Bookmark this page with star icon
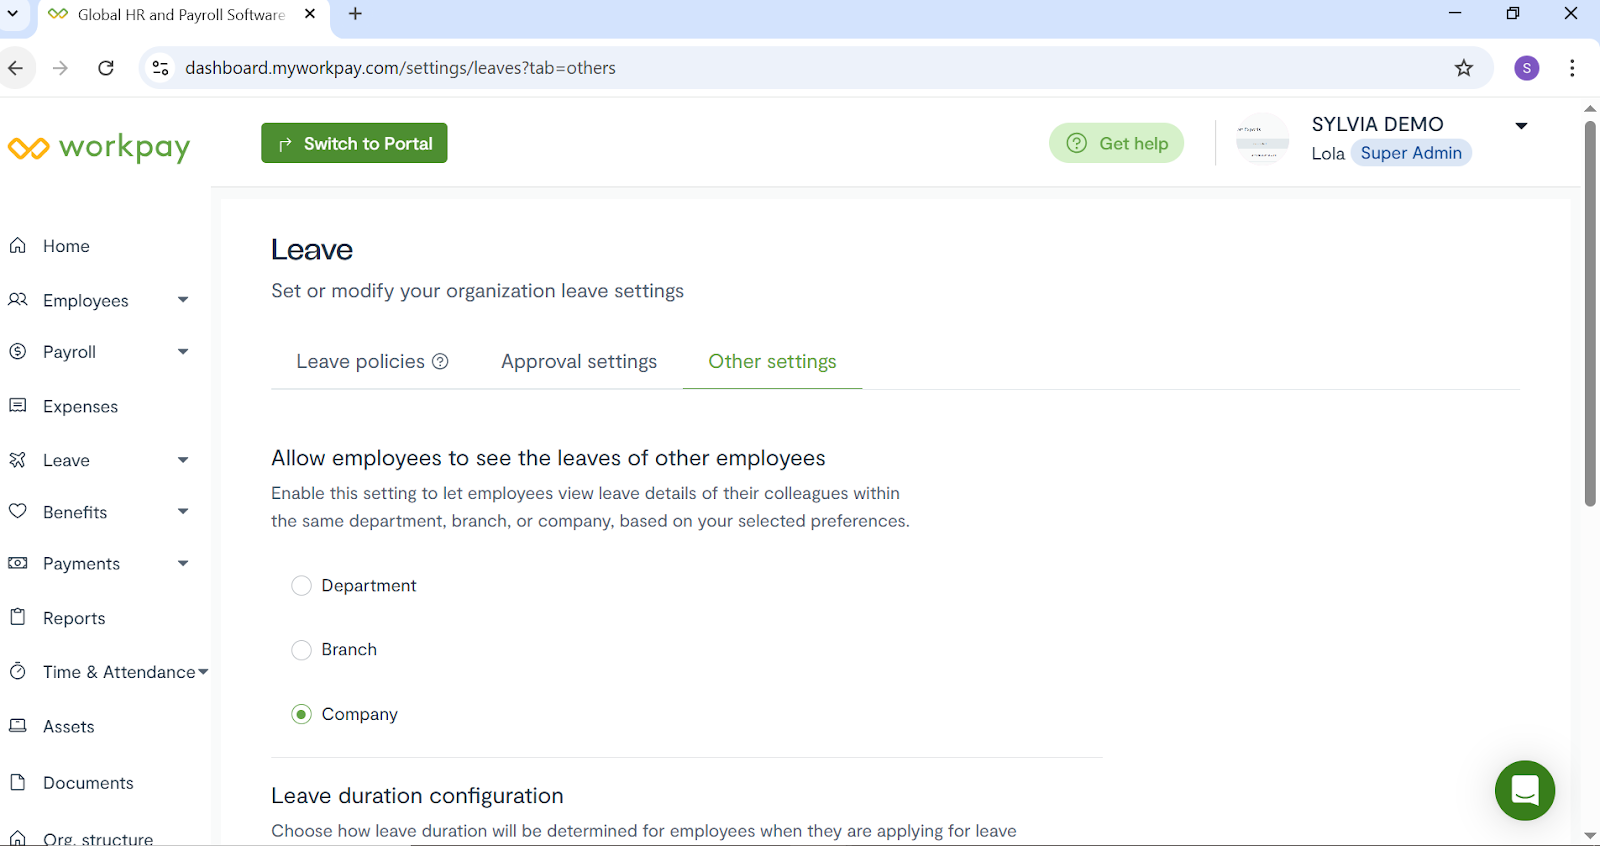1600x846 pixels. coord(1463,68)
